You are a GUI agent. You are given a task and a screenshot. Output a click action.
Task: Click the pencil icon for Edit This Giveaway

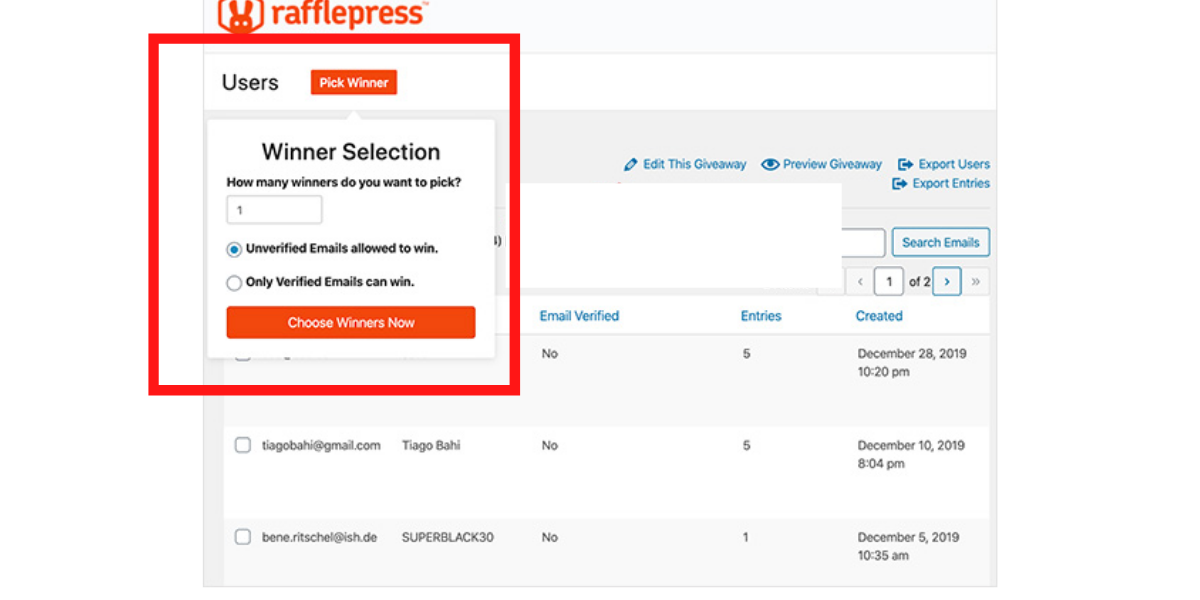point(630,164)
